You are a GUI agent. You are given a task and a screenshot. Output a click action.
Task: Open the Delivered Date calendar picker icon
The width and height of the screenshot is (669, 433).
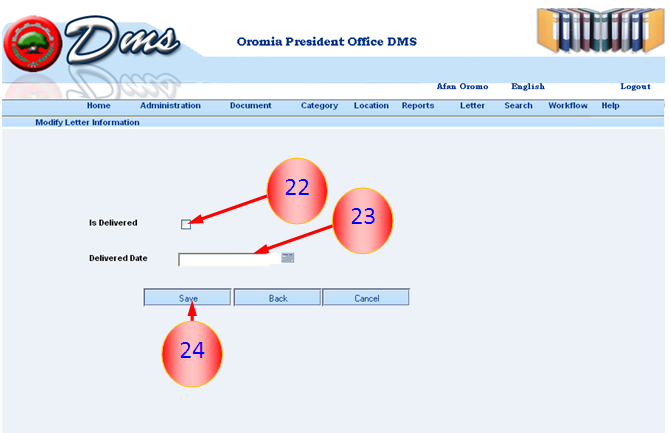288,257
